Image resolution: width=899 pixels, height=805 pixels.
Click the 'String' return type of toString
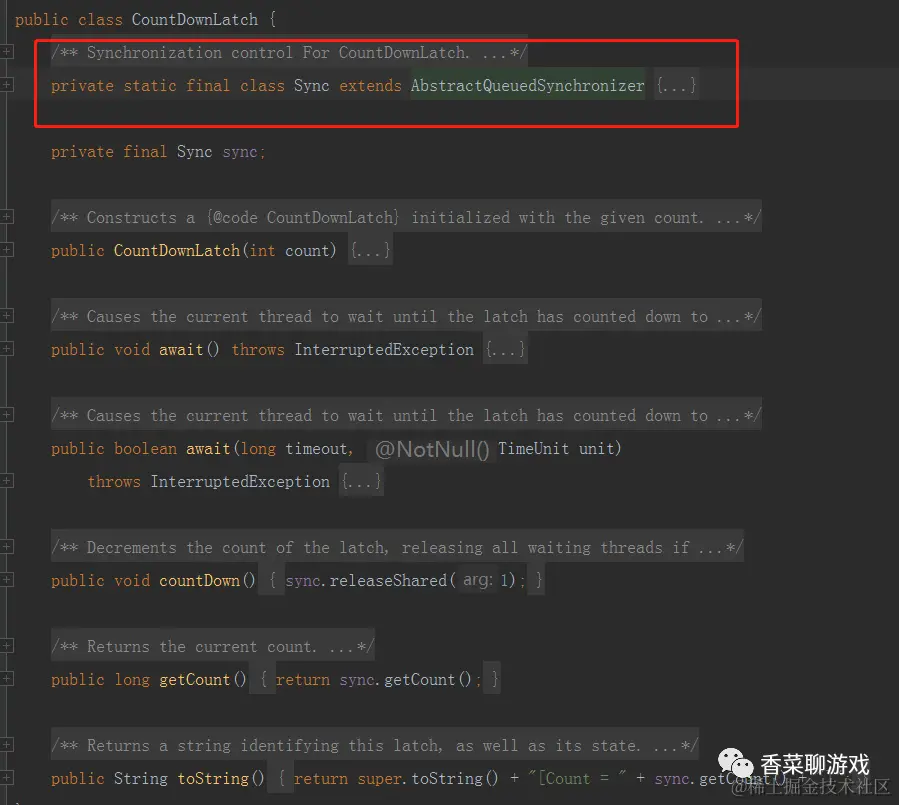pyautogui.click(x=140, y=778)
